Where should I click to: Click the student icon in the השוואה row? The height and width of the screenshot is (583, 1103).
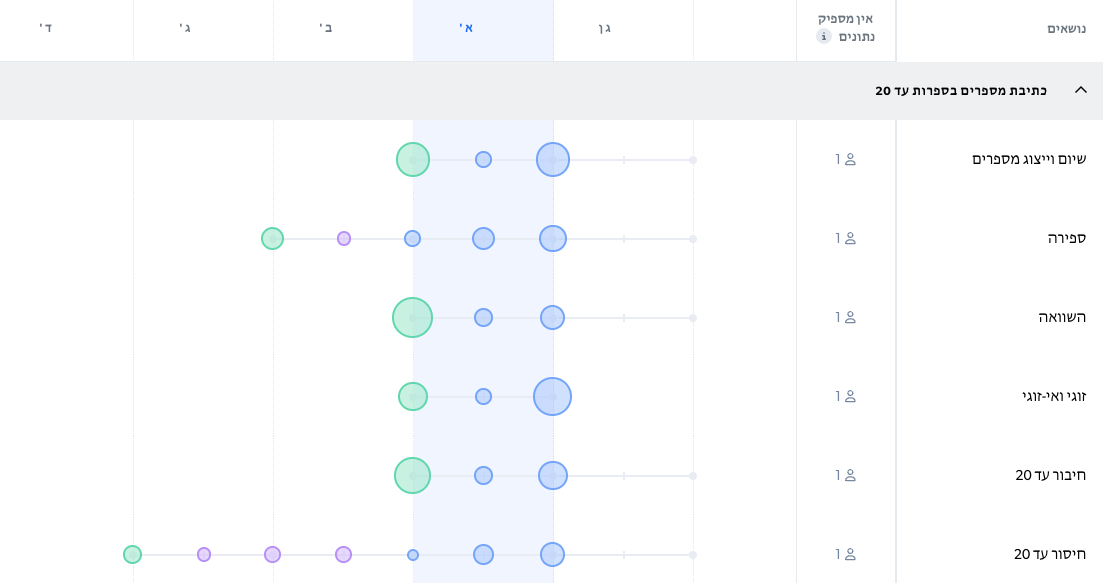point(850,317)
